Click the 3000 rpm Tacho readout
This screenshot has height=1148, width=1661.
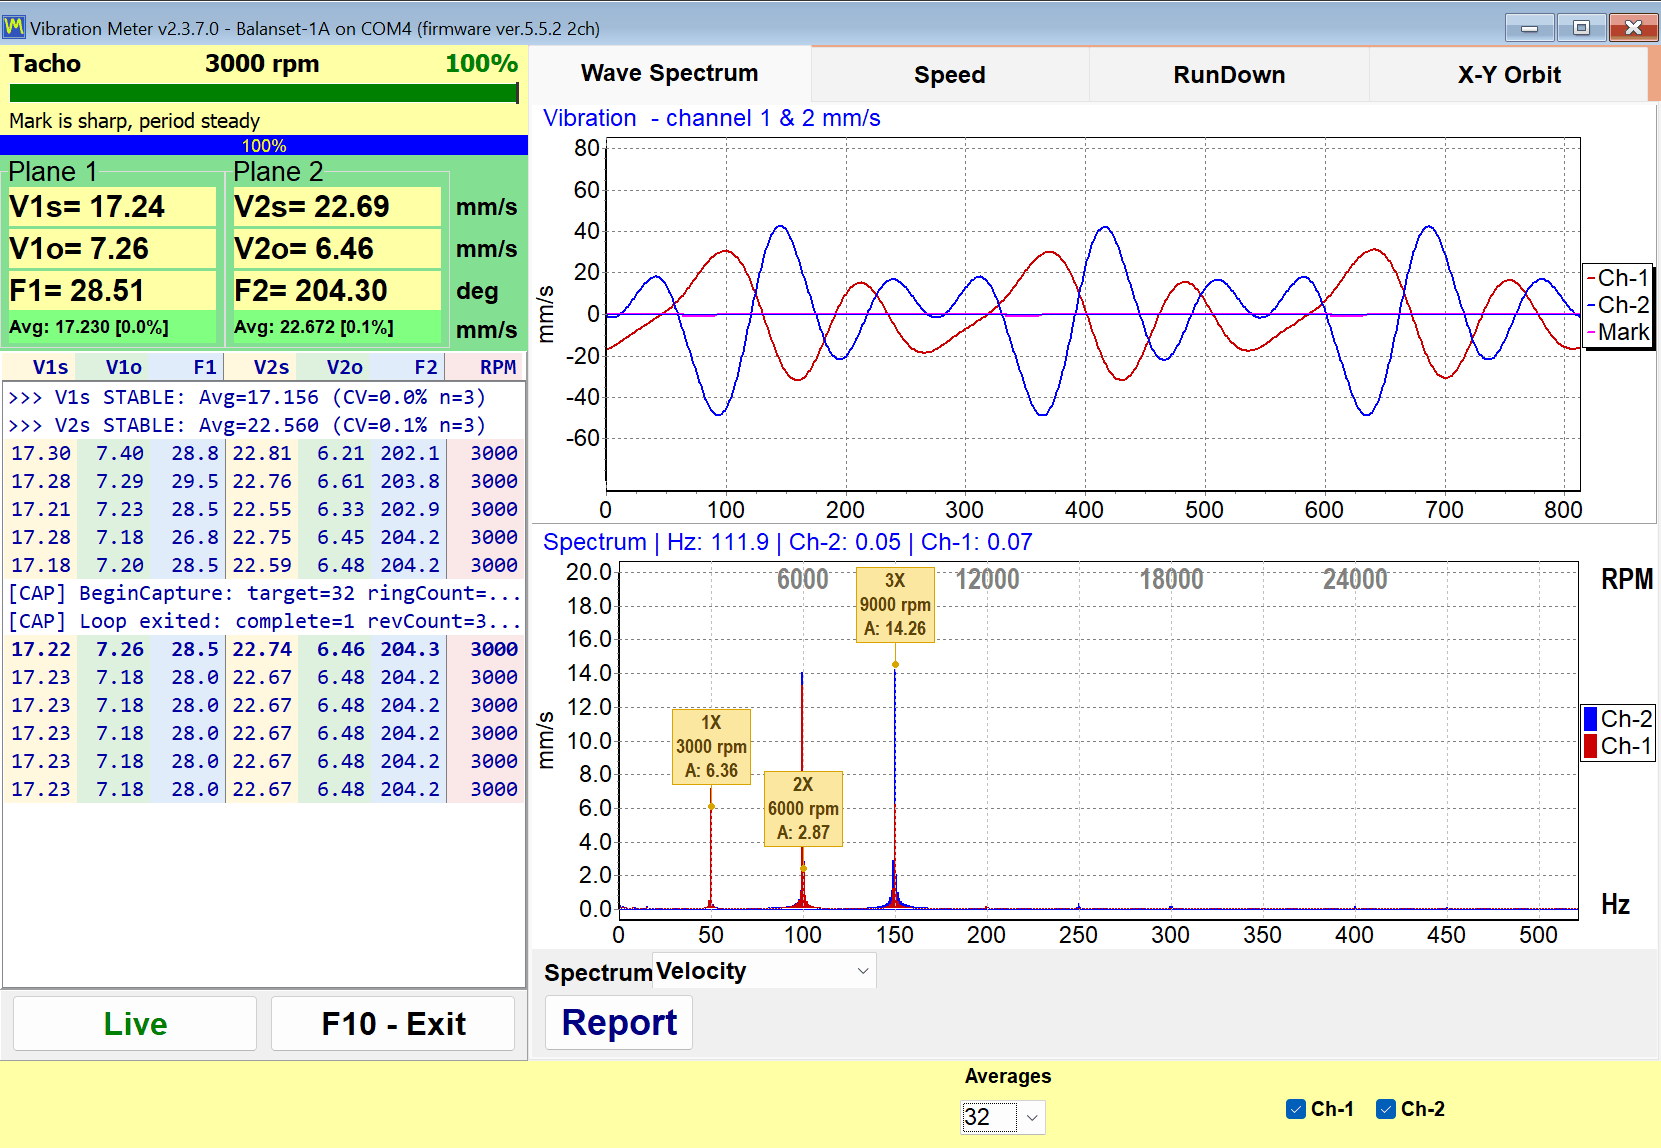click(x=262, y=64)
